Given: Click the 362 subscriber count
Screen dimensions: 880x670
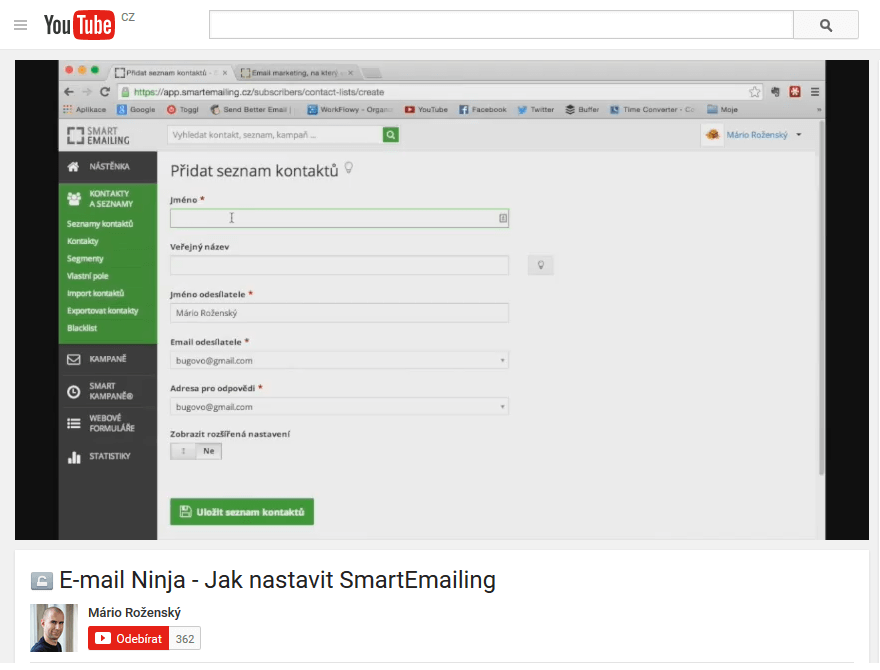Looking at the screenshot, I should (x=185, y=639).
